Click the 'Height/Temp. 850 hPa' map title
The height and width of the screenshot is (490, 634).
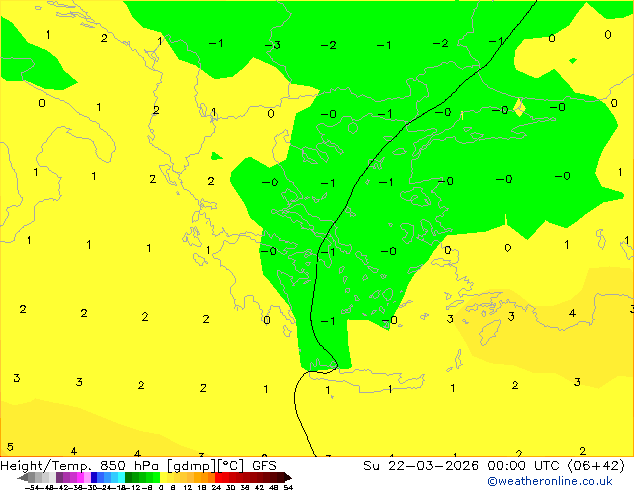point(80,466)
